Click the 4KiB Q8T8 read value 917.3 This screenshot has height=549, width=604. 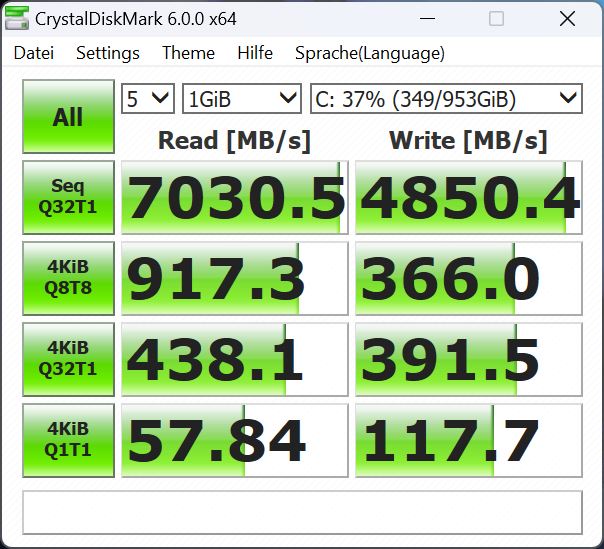click(x=235, y=278)
